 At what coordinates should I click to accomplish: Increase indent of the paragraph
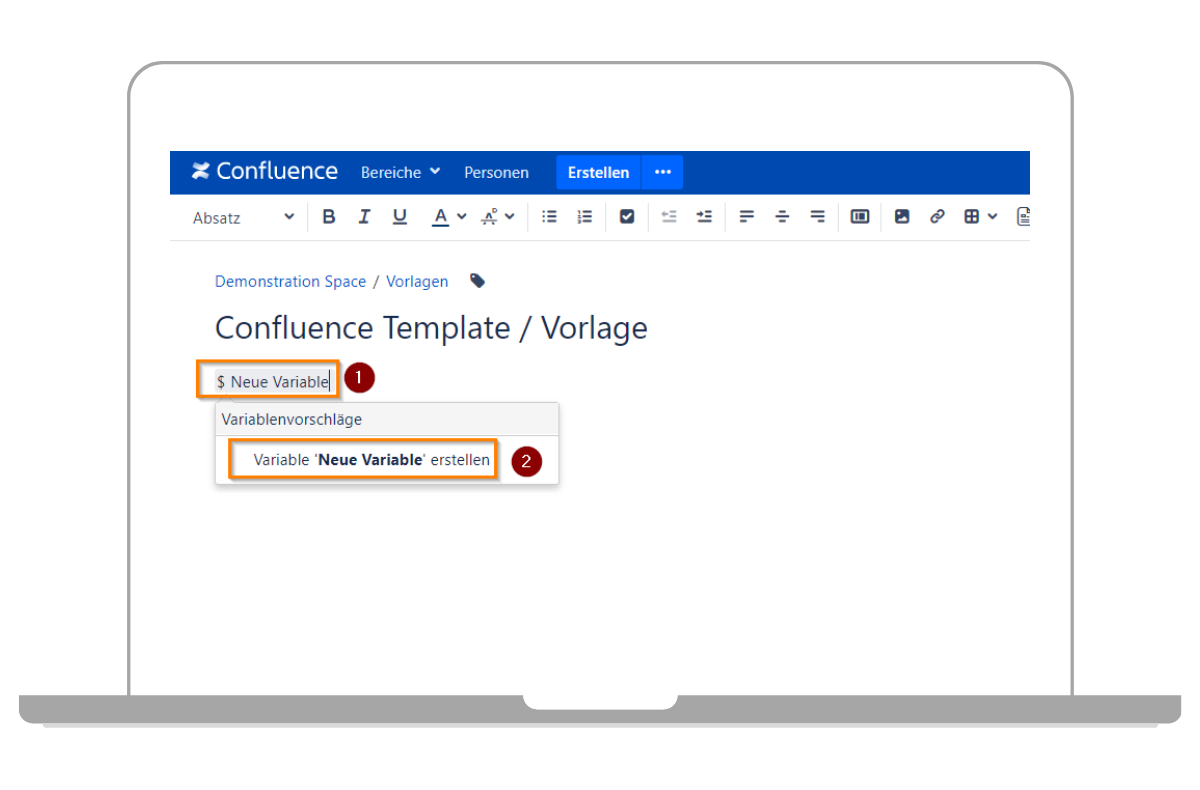(x=704, y=217)
